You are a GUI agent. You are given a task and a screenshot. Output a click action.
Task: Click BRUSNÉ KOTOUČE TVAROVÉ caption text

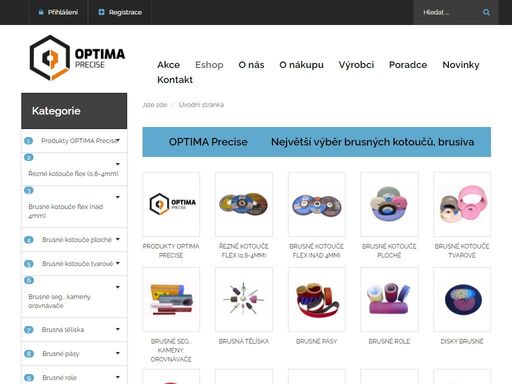[462, 251]
